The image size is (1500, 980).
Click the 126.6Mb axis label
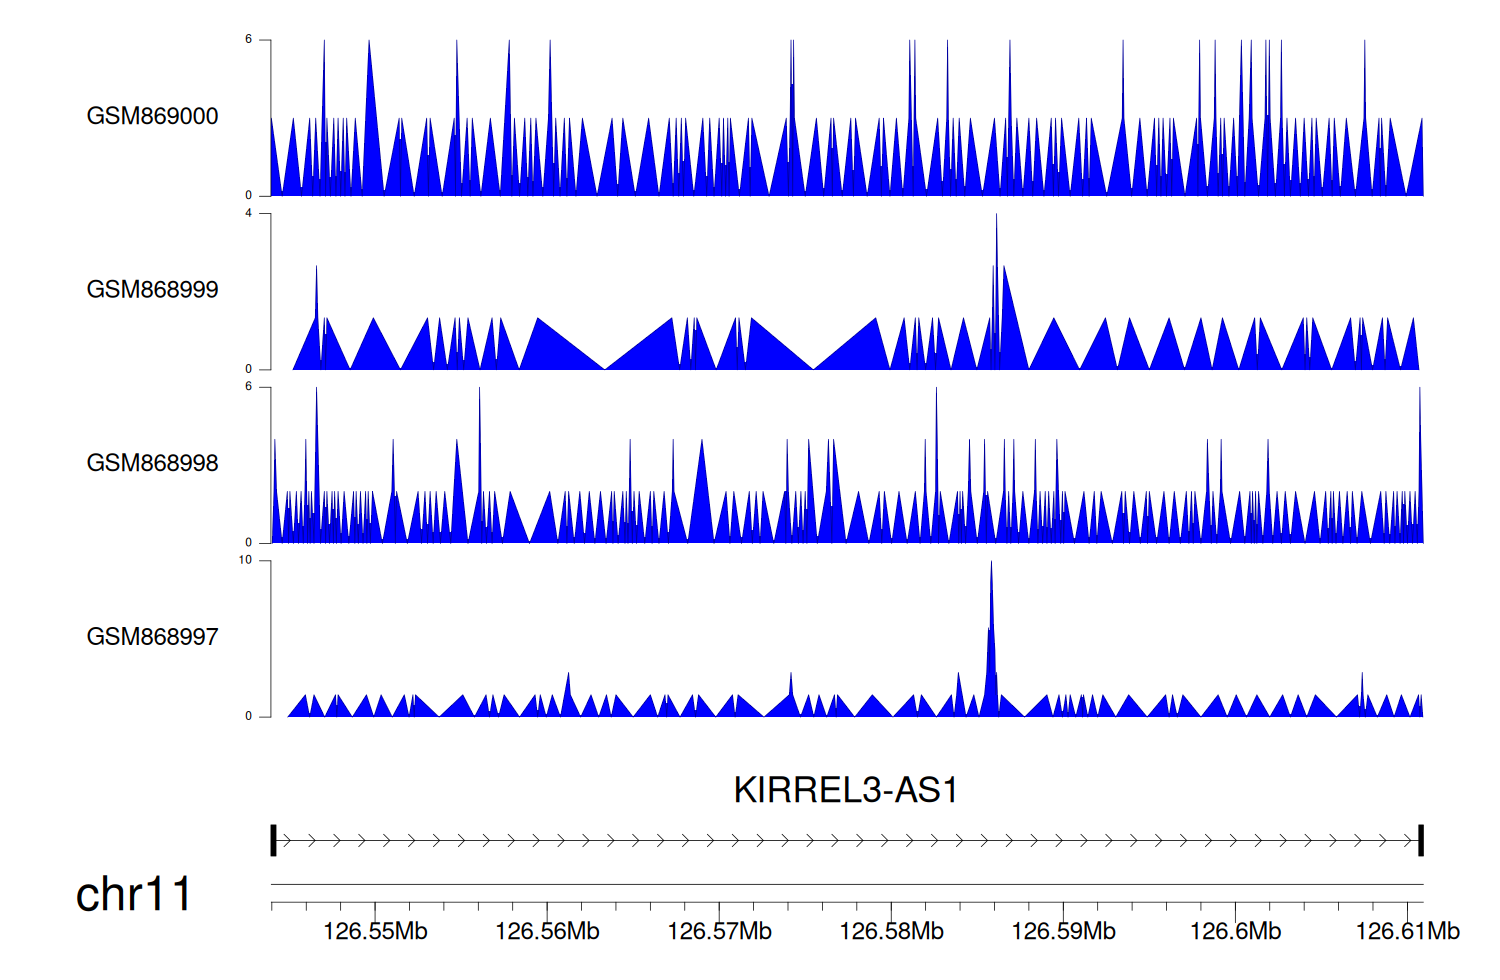(x=1235, y=932)
